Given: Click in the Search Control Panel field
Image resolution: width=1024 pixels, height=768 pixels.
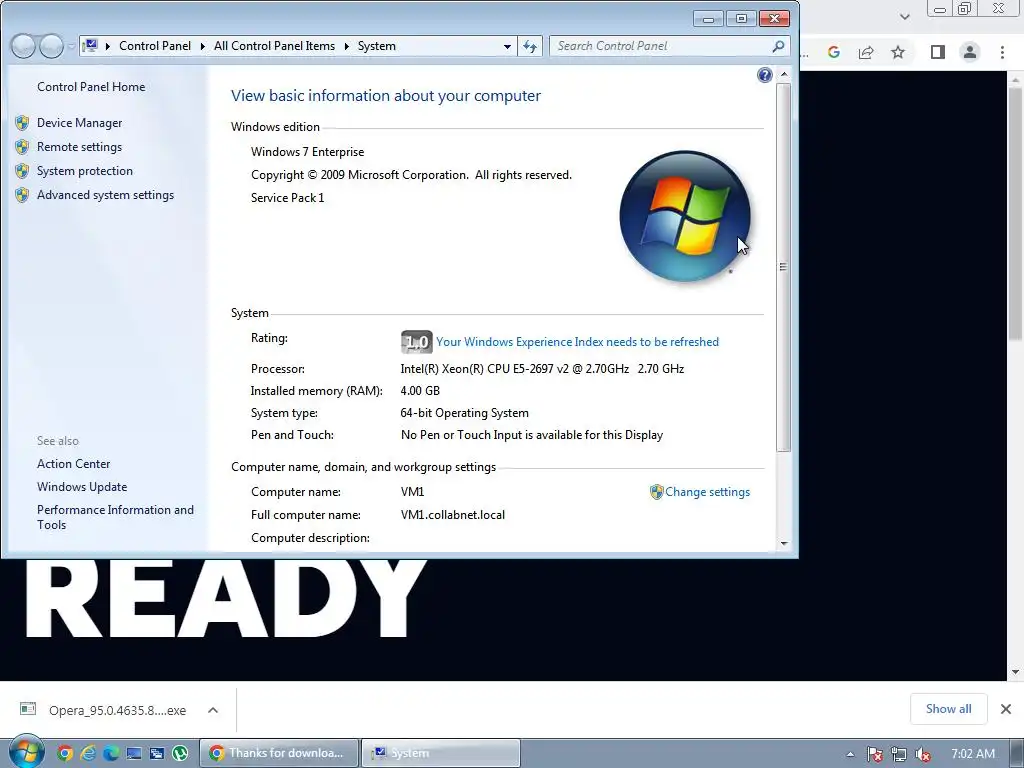Looking at the screenshot, I should coord(660,46).
